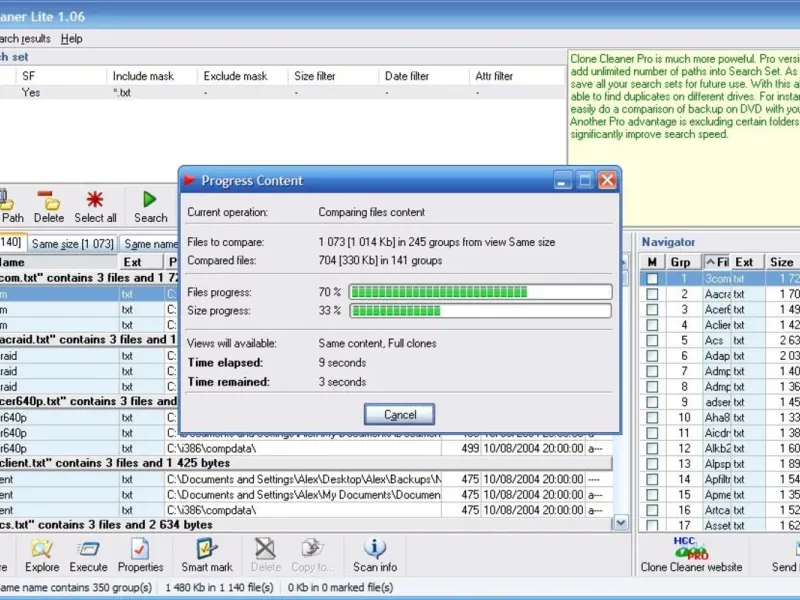This screenshot has height=600, width=800.
Task: Click the Attr filter column header
Action: [x=516, y=76]
